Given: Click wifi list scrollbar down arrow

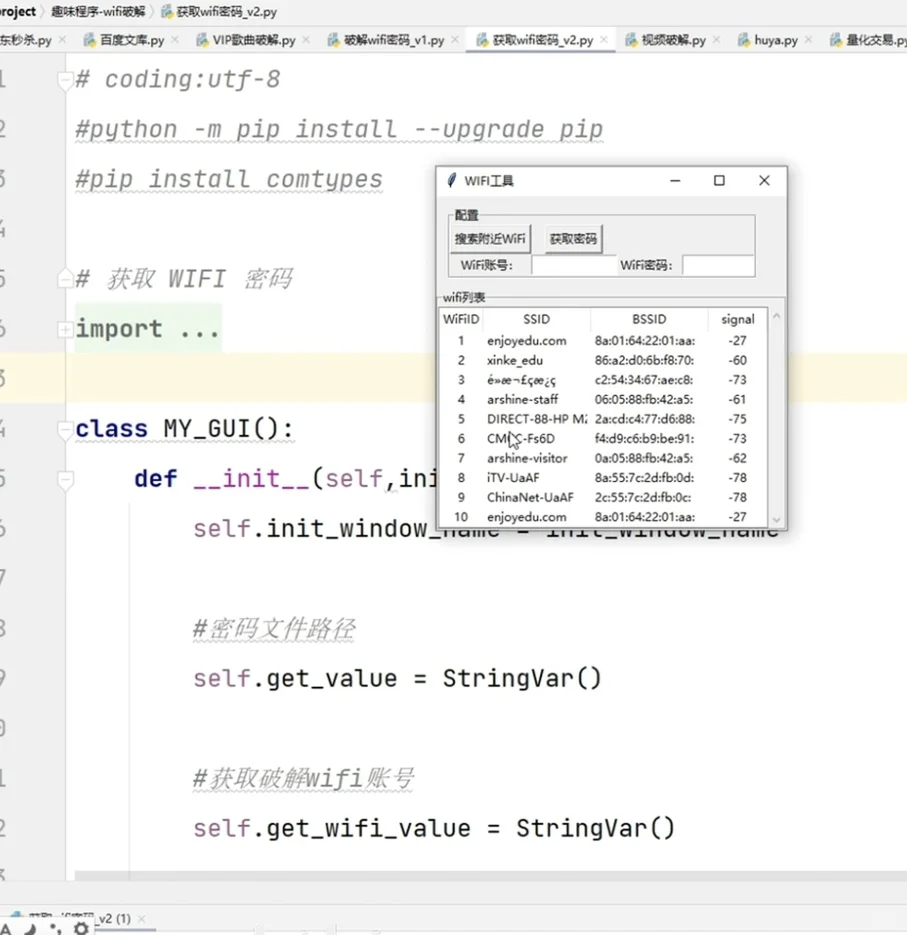Looking at the screenshot, I should pyautogui.click(x=776, y=519).
